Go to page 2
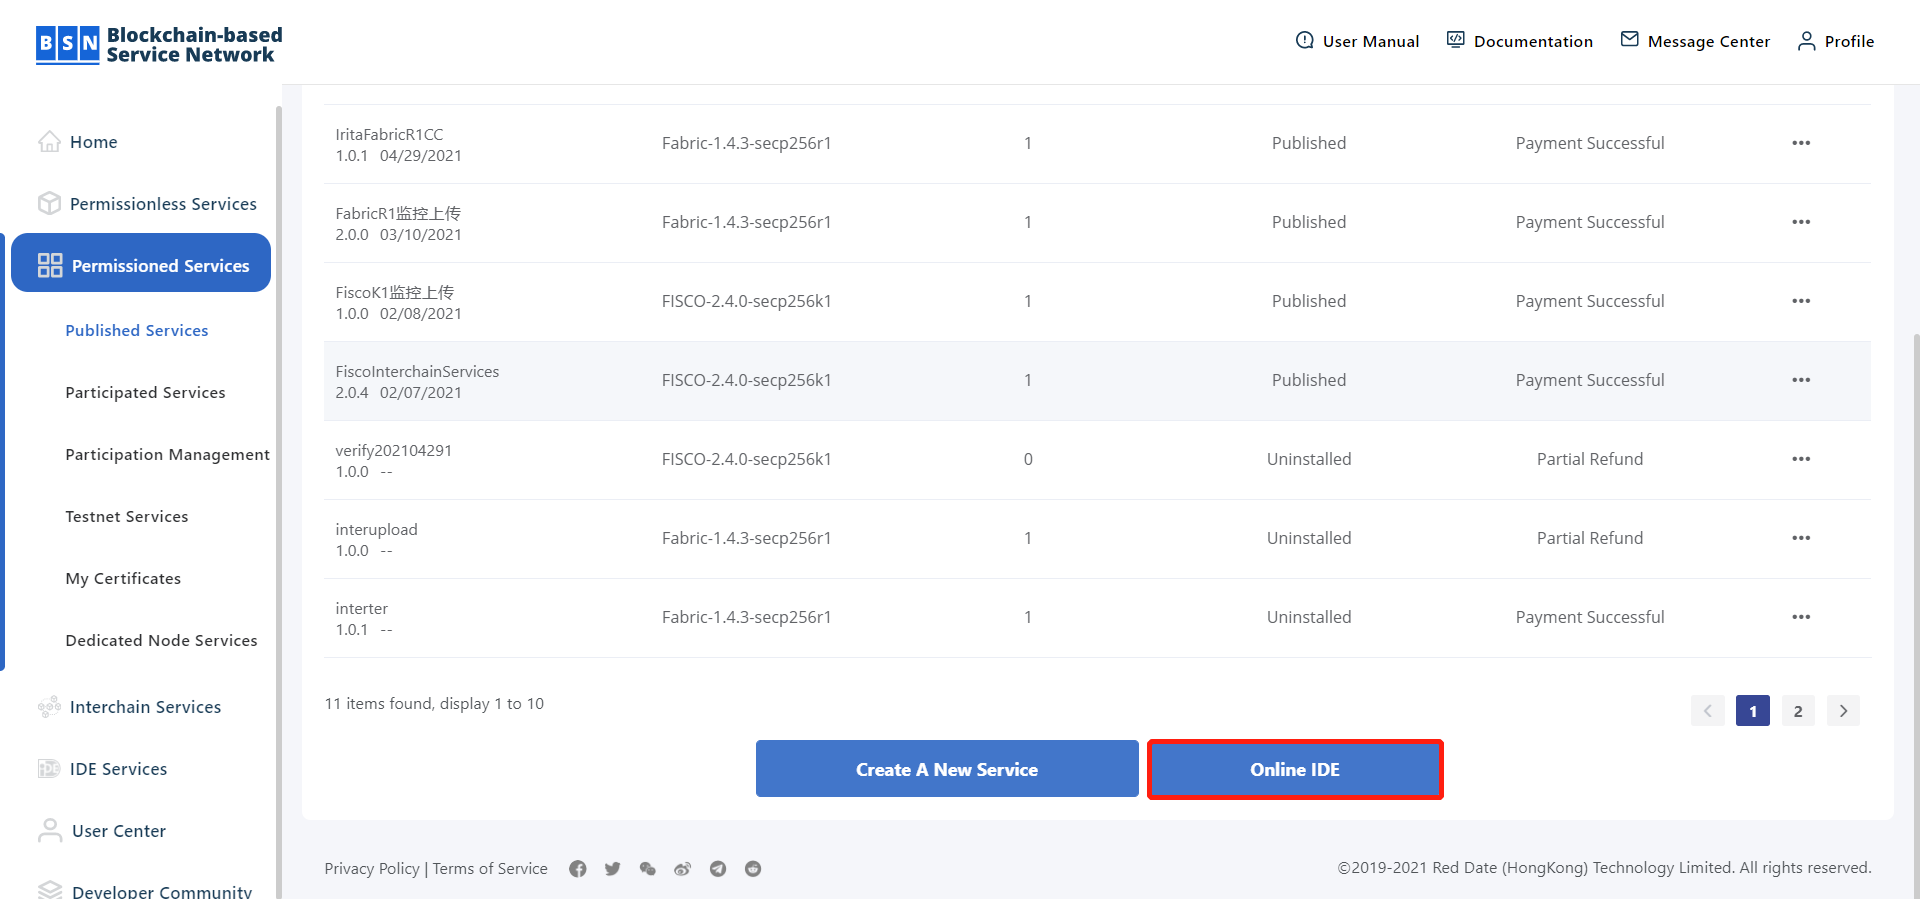 (1798, 711)
